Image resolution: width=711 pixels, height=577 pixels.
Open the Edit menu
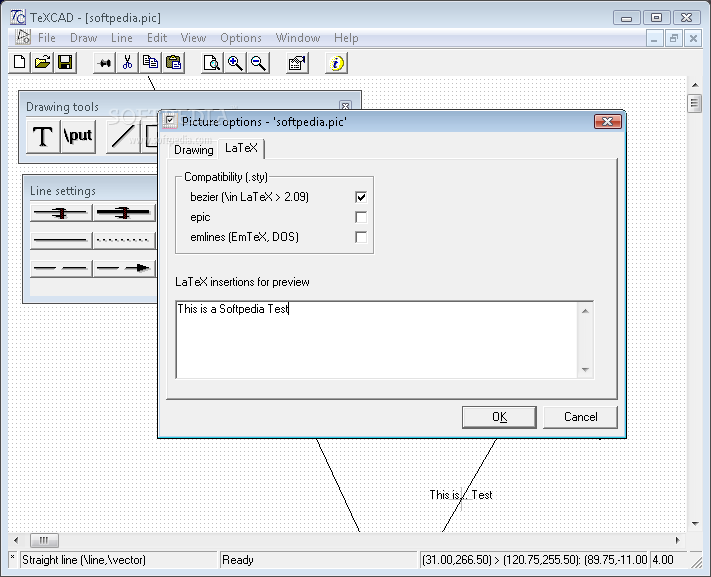157,38
